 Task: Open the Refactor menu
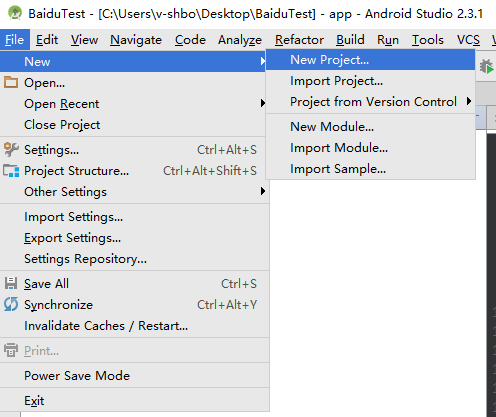[x=299, y=40]
